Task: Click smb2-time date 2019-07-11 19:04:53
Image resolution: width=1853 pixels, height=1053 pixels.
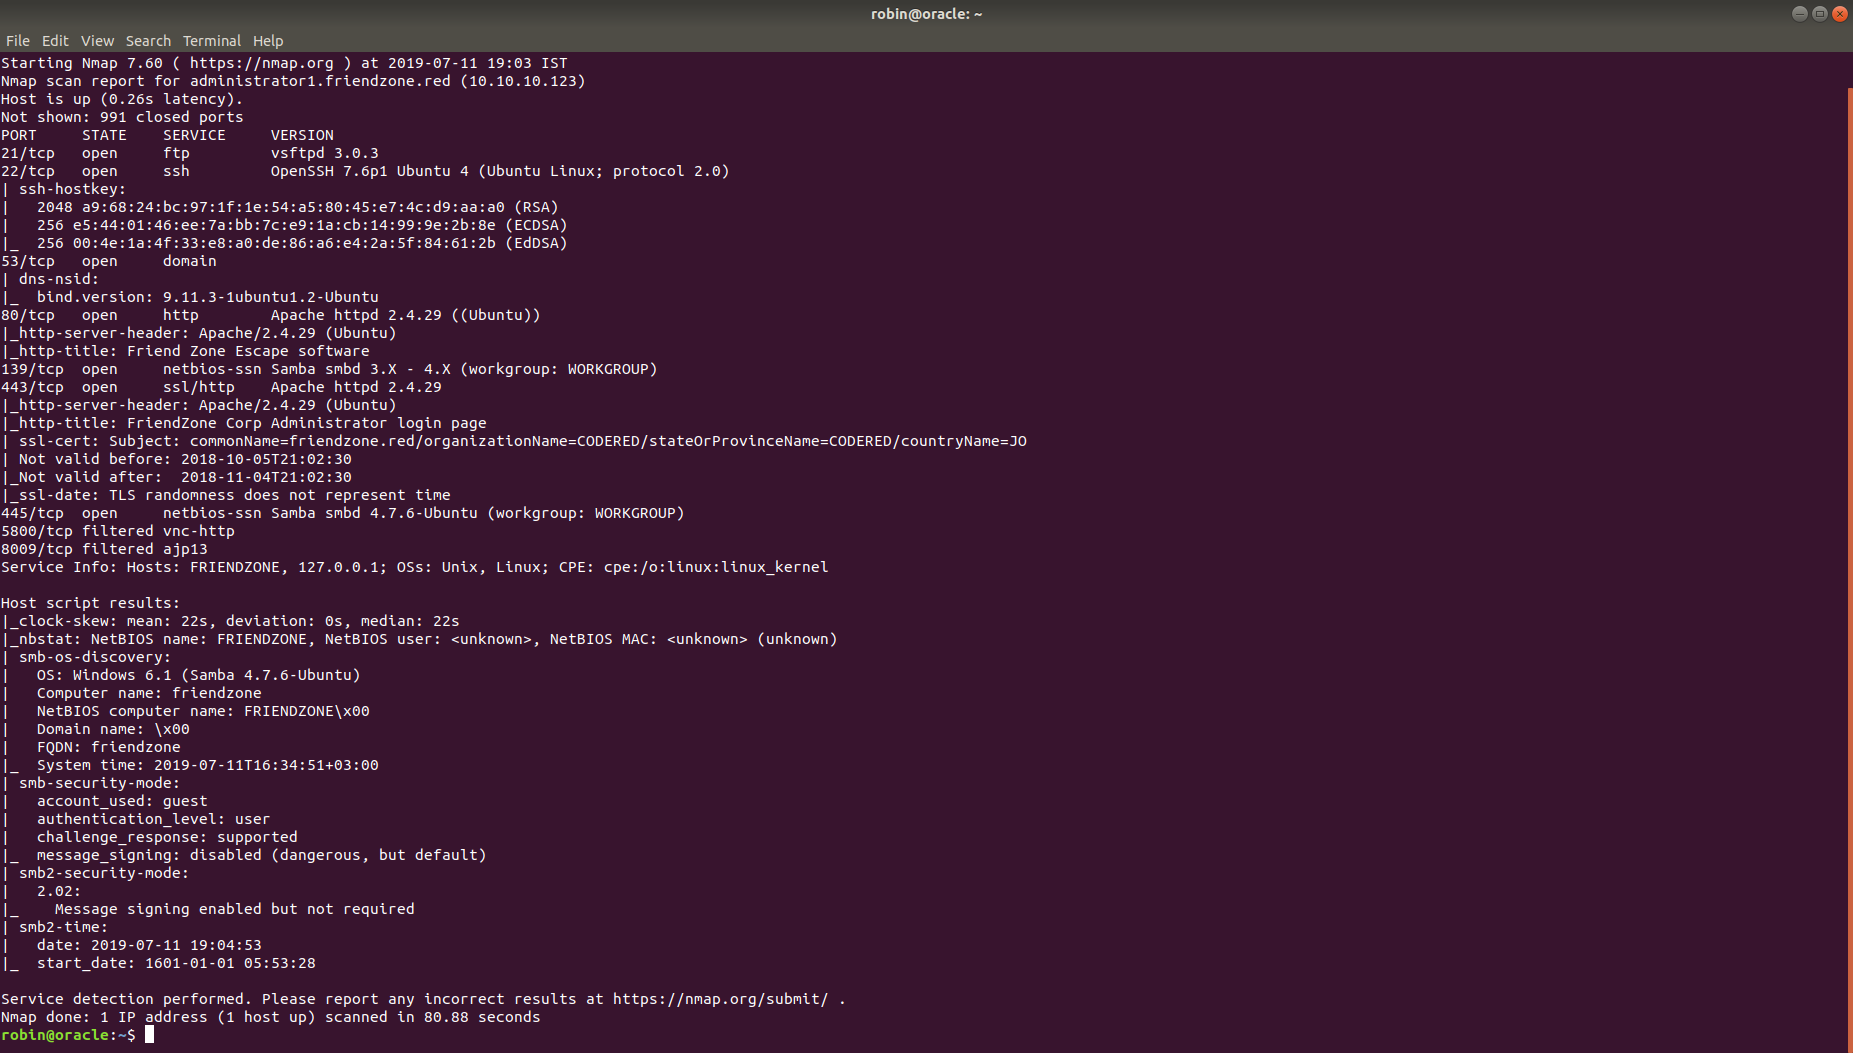Action: click(176, 945)
